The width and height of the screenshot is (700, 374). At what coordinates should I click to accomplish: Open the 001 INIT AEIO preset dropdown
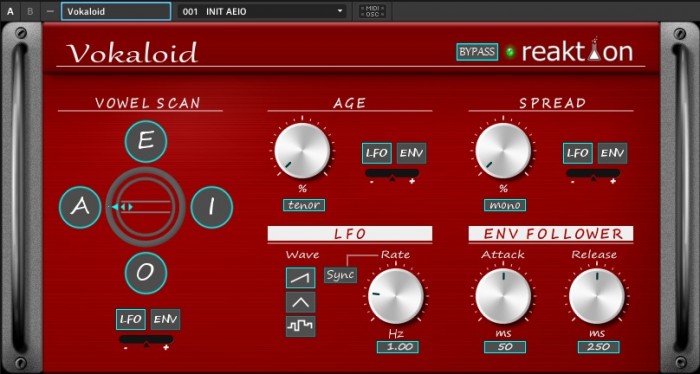tap(262, 12)
